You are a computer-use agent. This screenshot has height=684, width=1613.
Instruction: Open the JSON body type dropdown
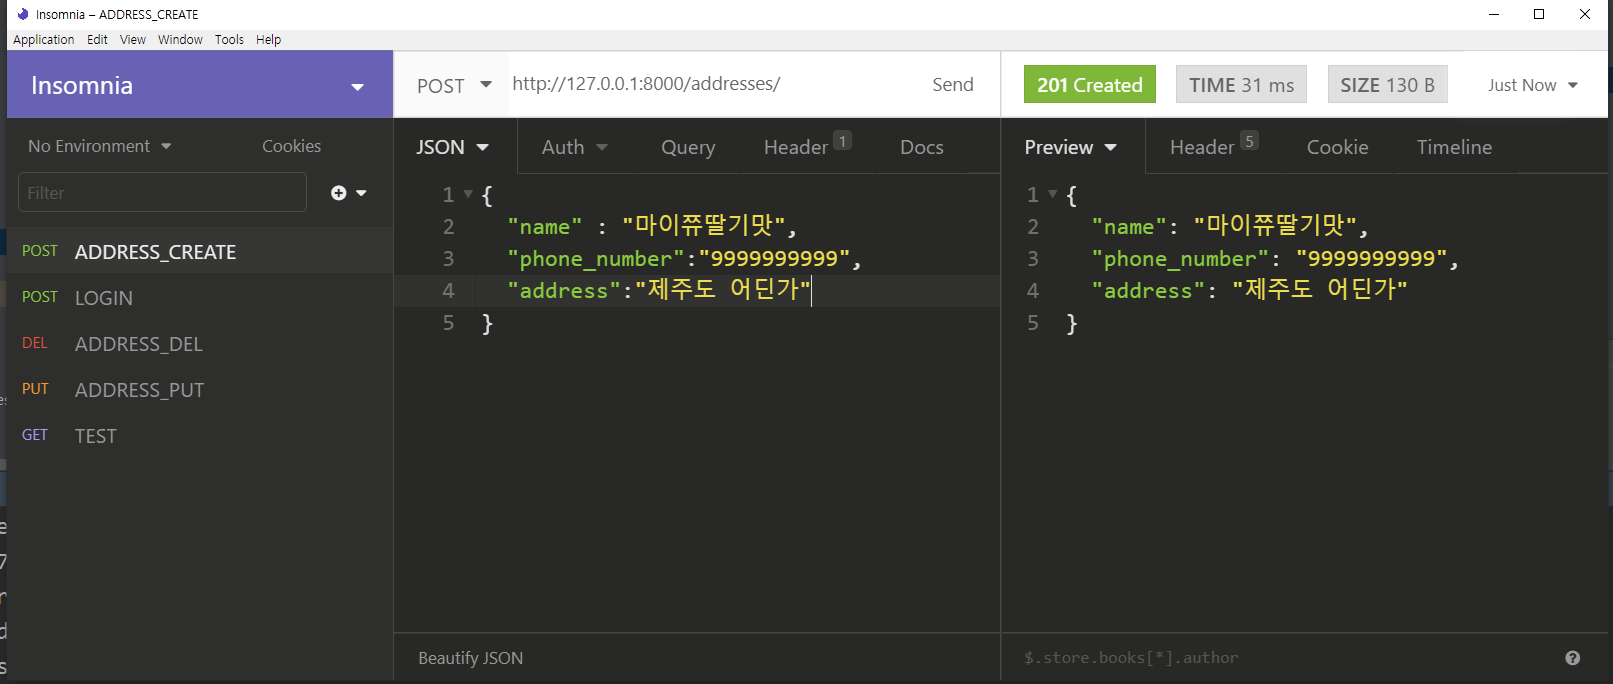452,147
